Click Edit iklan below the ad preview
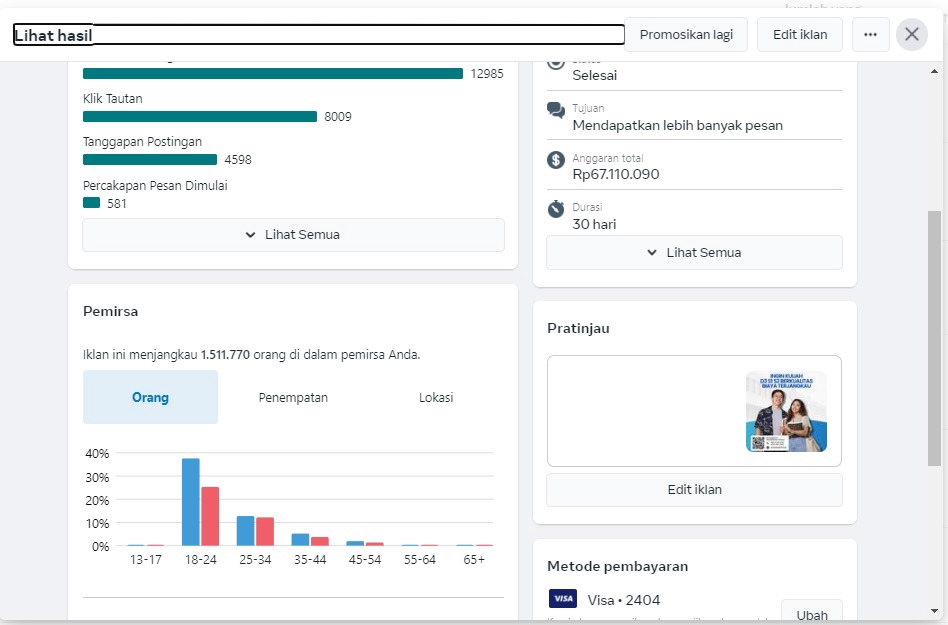This screenshot has height=625, width=948. [694, 490]
